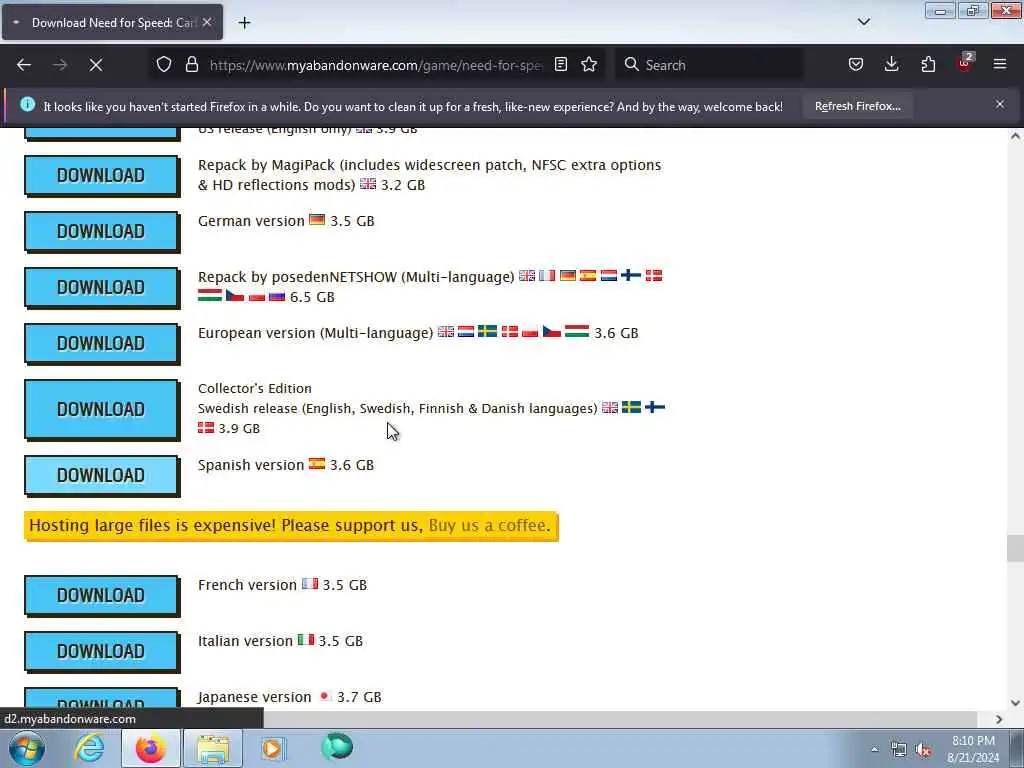Download the European multi-language version
The height and width of the screenshot is (768, 1024).
tap(101, 344)
